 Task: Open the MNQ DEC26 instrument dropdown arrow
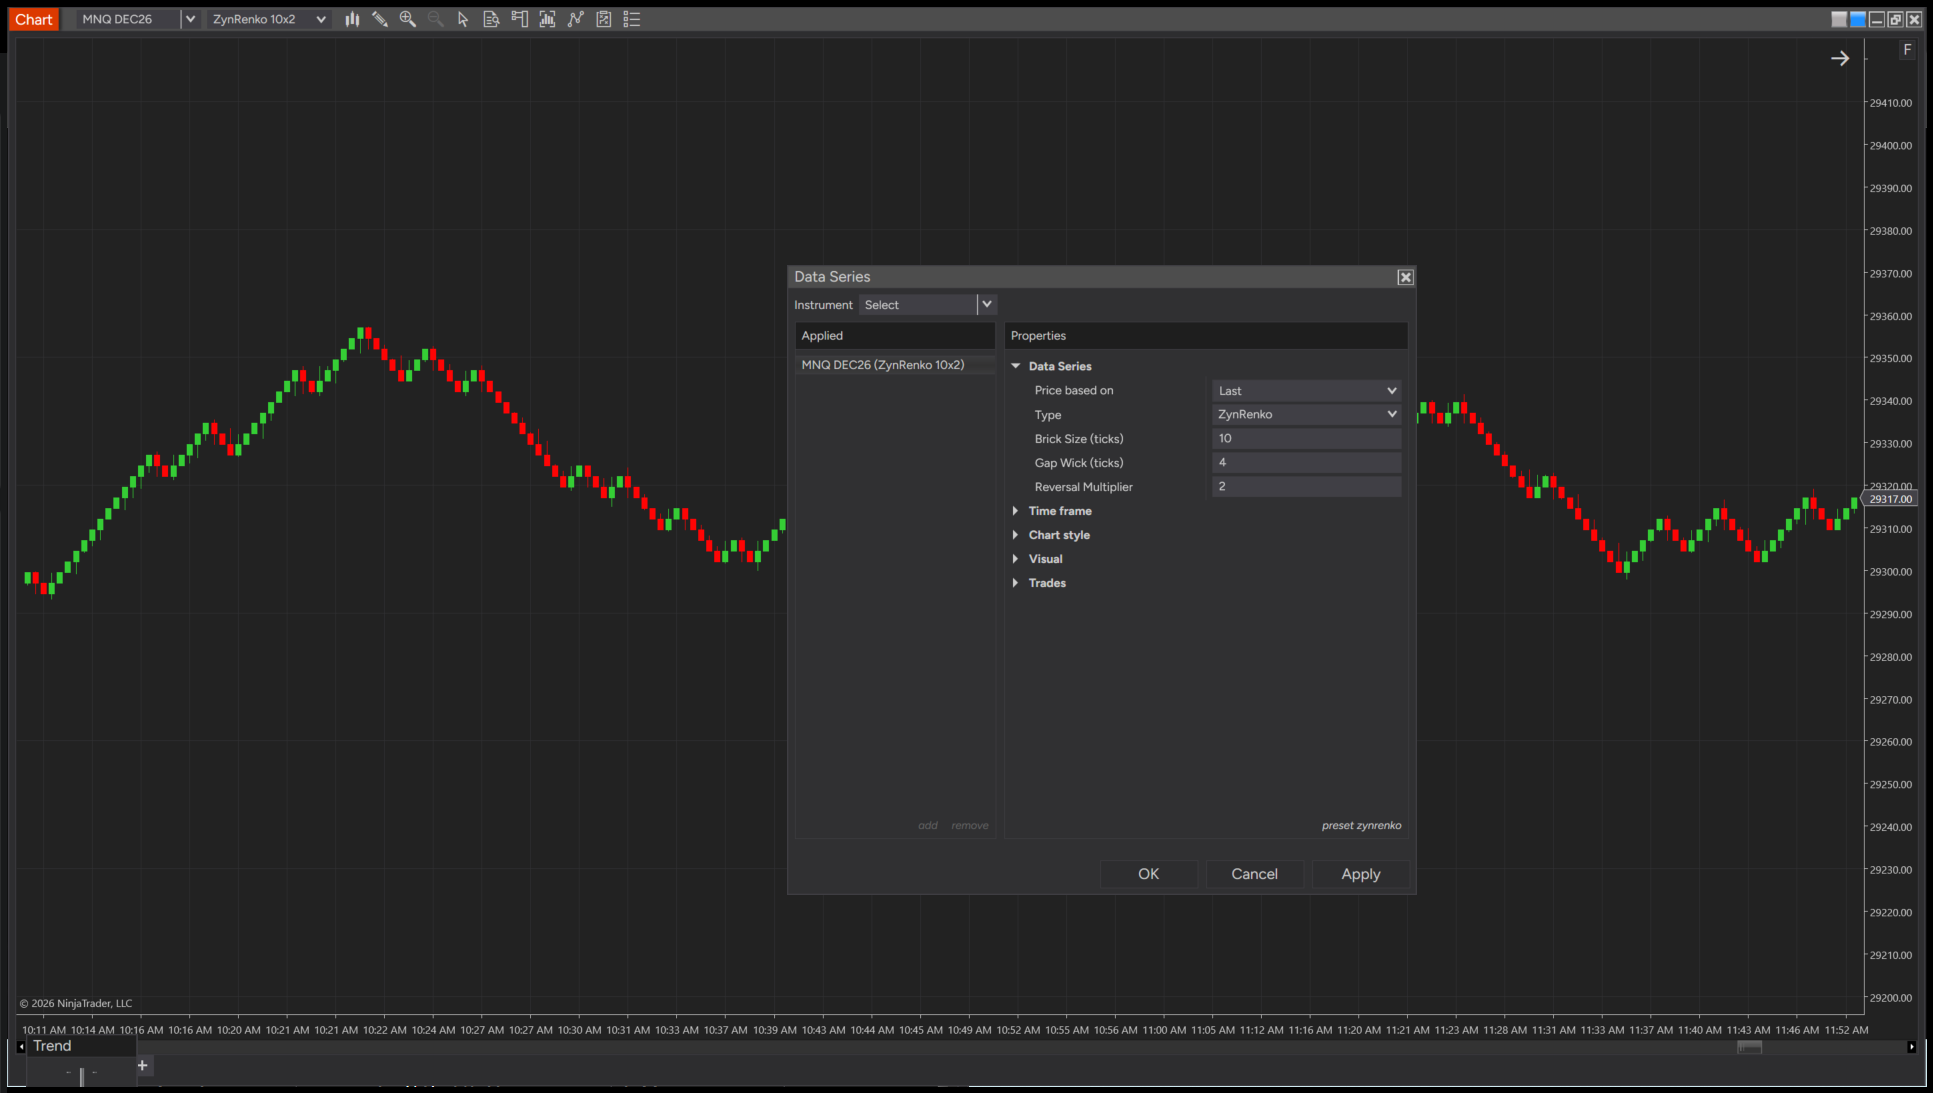pyautogui.click(x=190, y=19)
